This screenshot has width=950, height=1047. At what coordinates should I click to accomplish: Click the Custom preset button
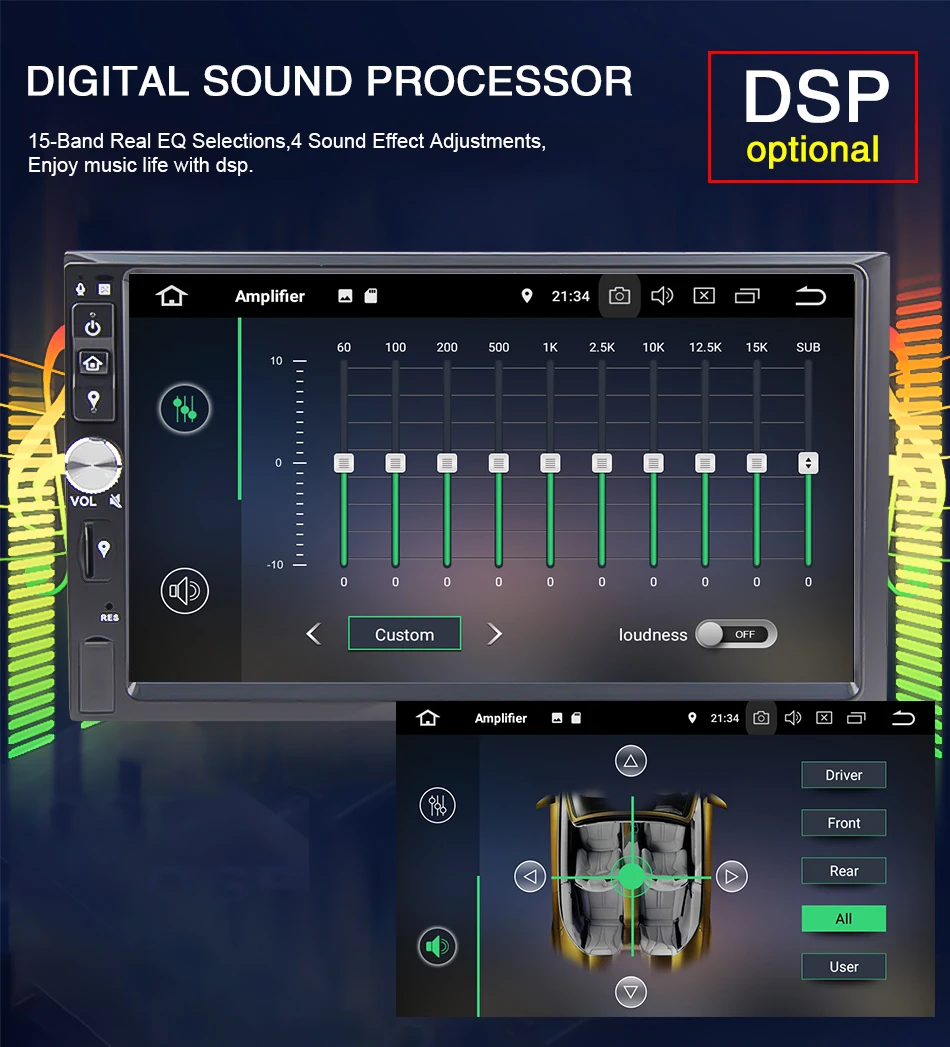click(405, 634)
